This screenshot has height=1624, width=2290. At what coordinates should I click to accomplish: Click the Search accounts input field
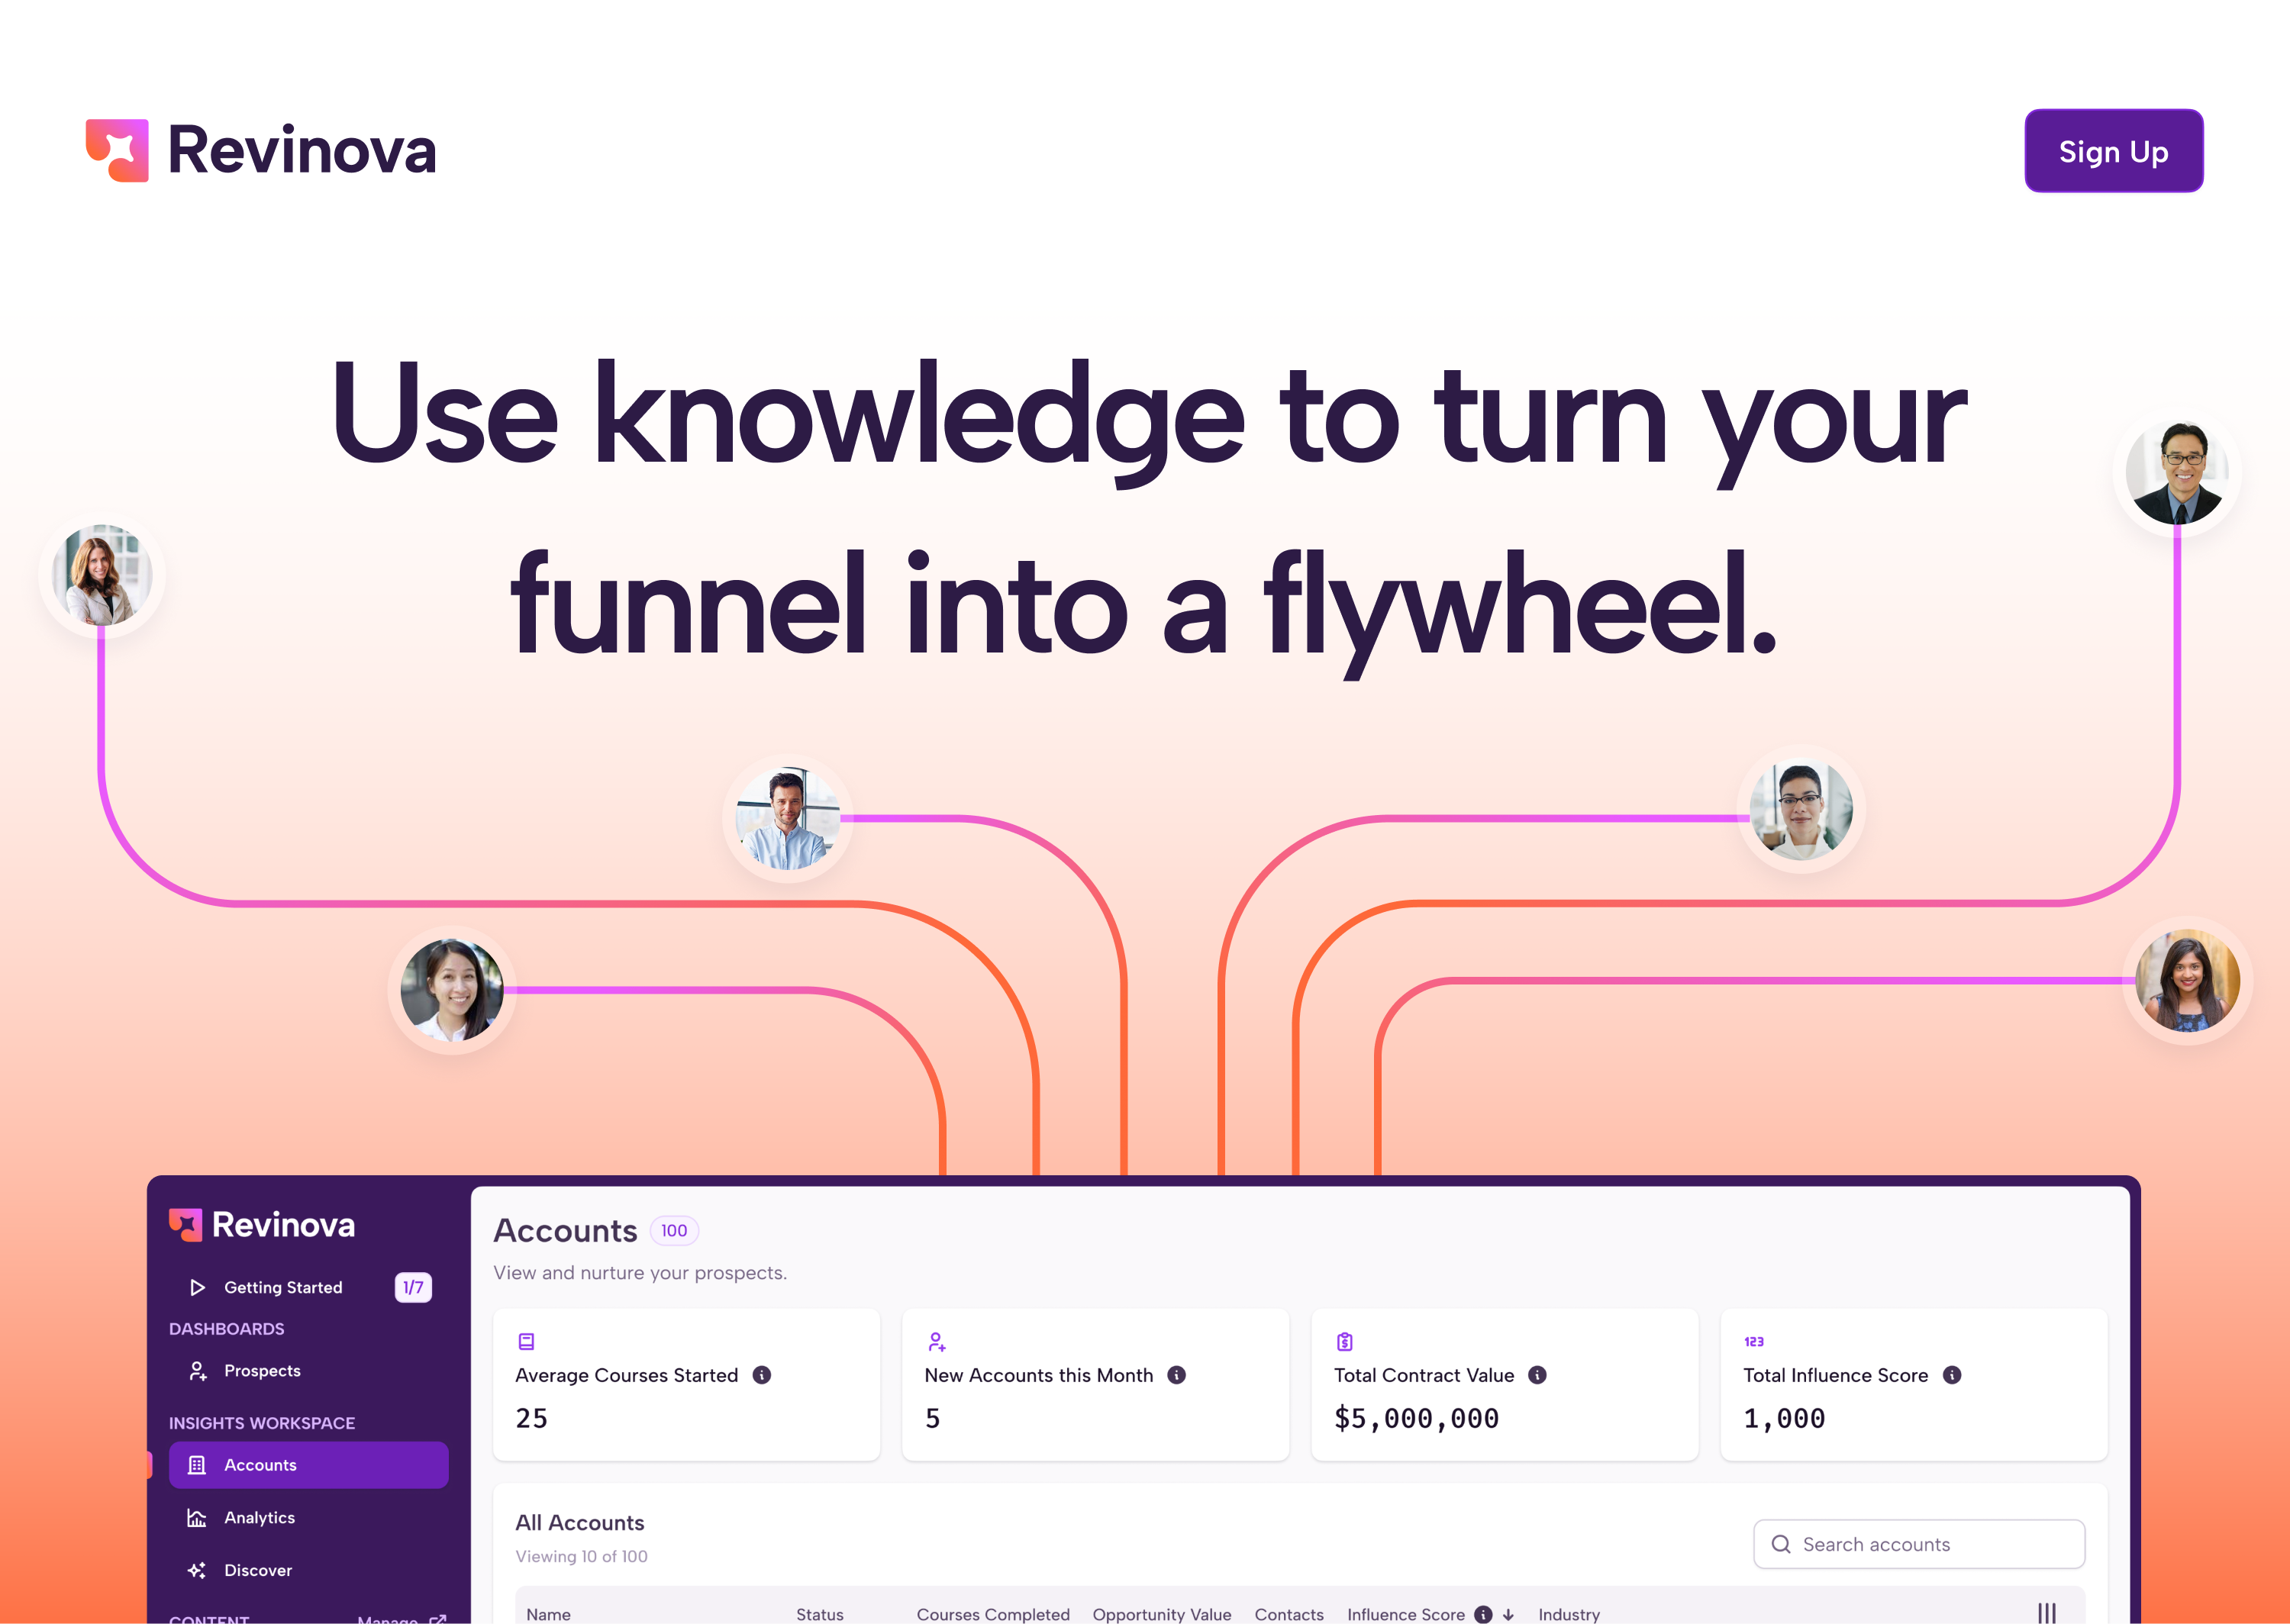pos(1919,1544)
